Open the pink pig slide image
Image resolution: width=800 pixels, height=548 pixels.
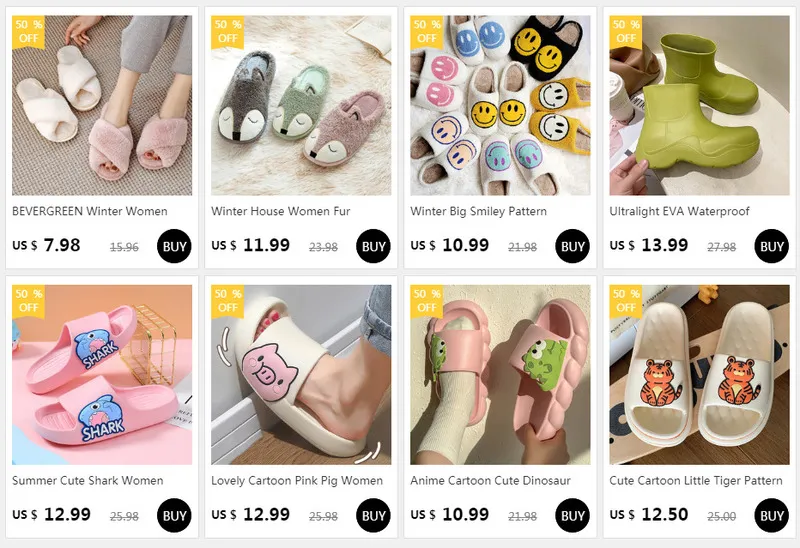301,375
